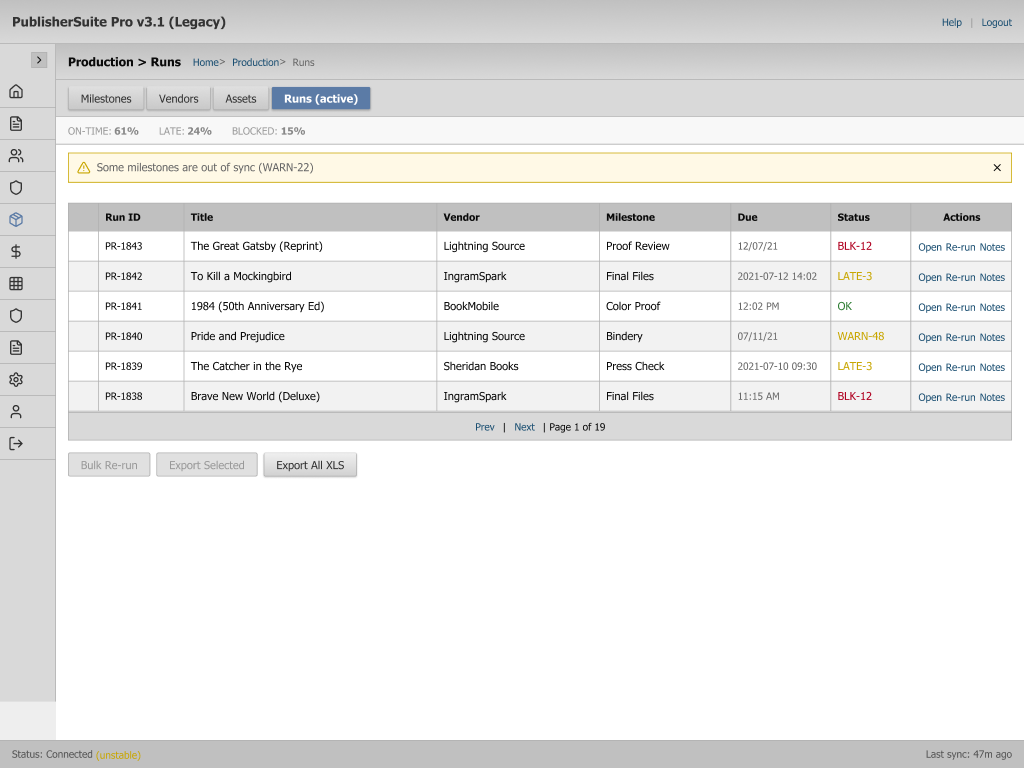Expand the sidebar with the chevron
This screenshot has width=1024, height=768.
[39, 60]
